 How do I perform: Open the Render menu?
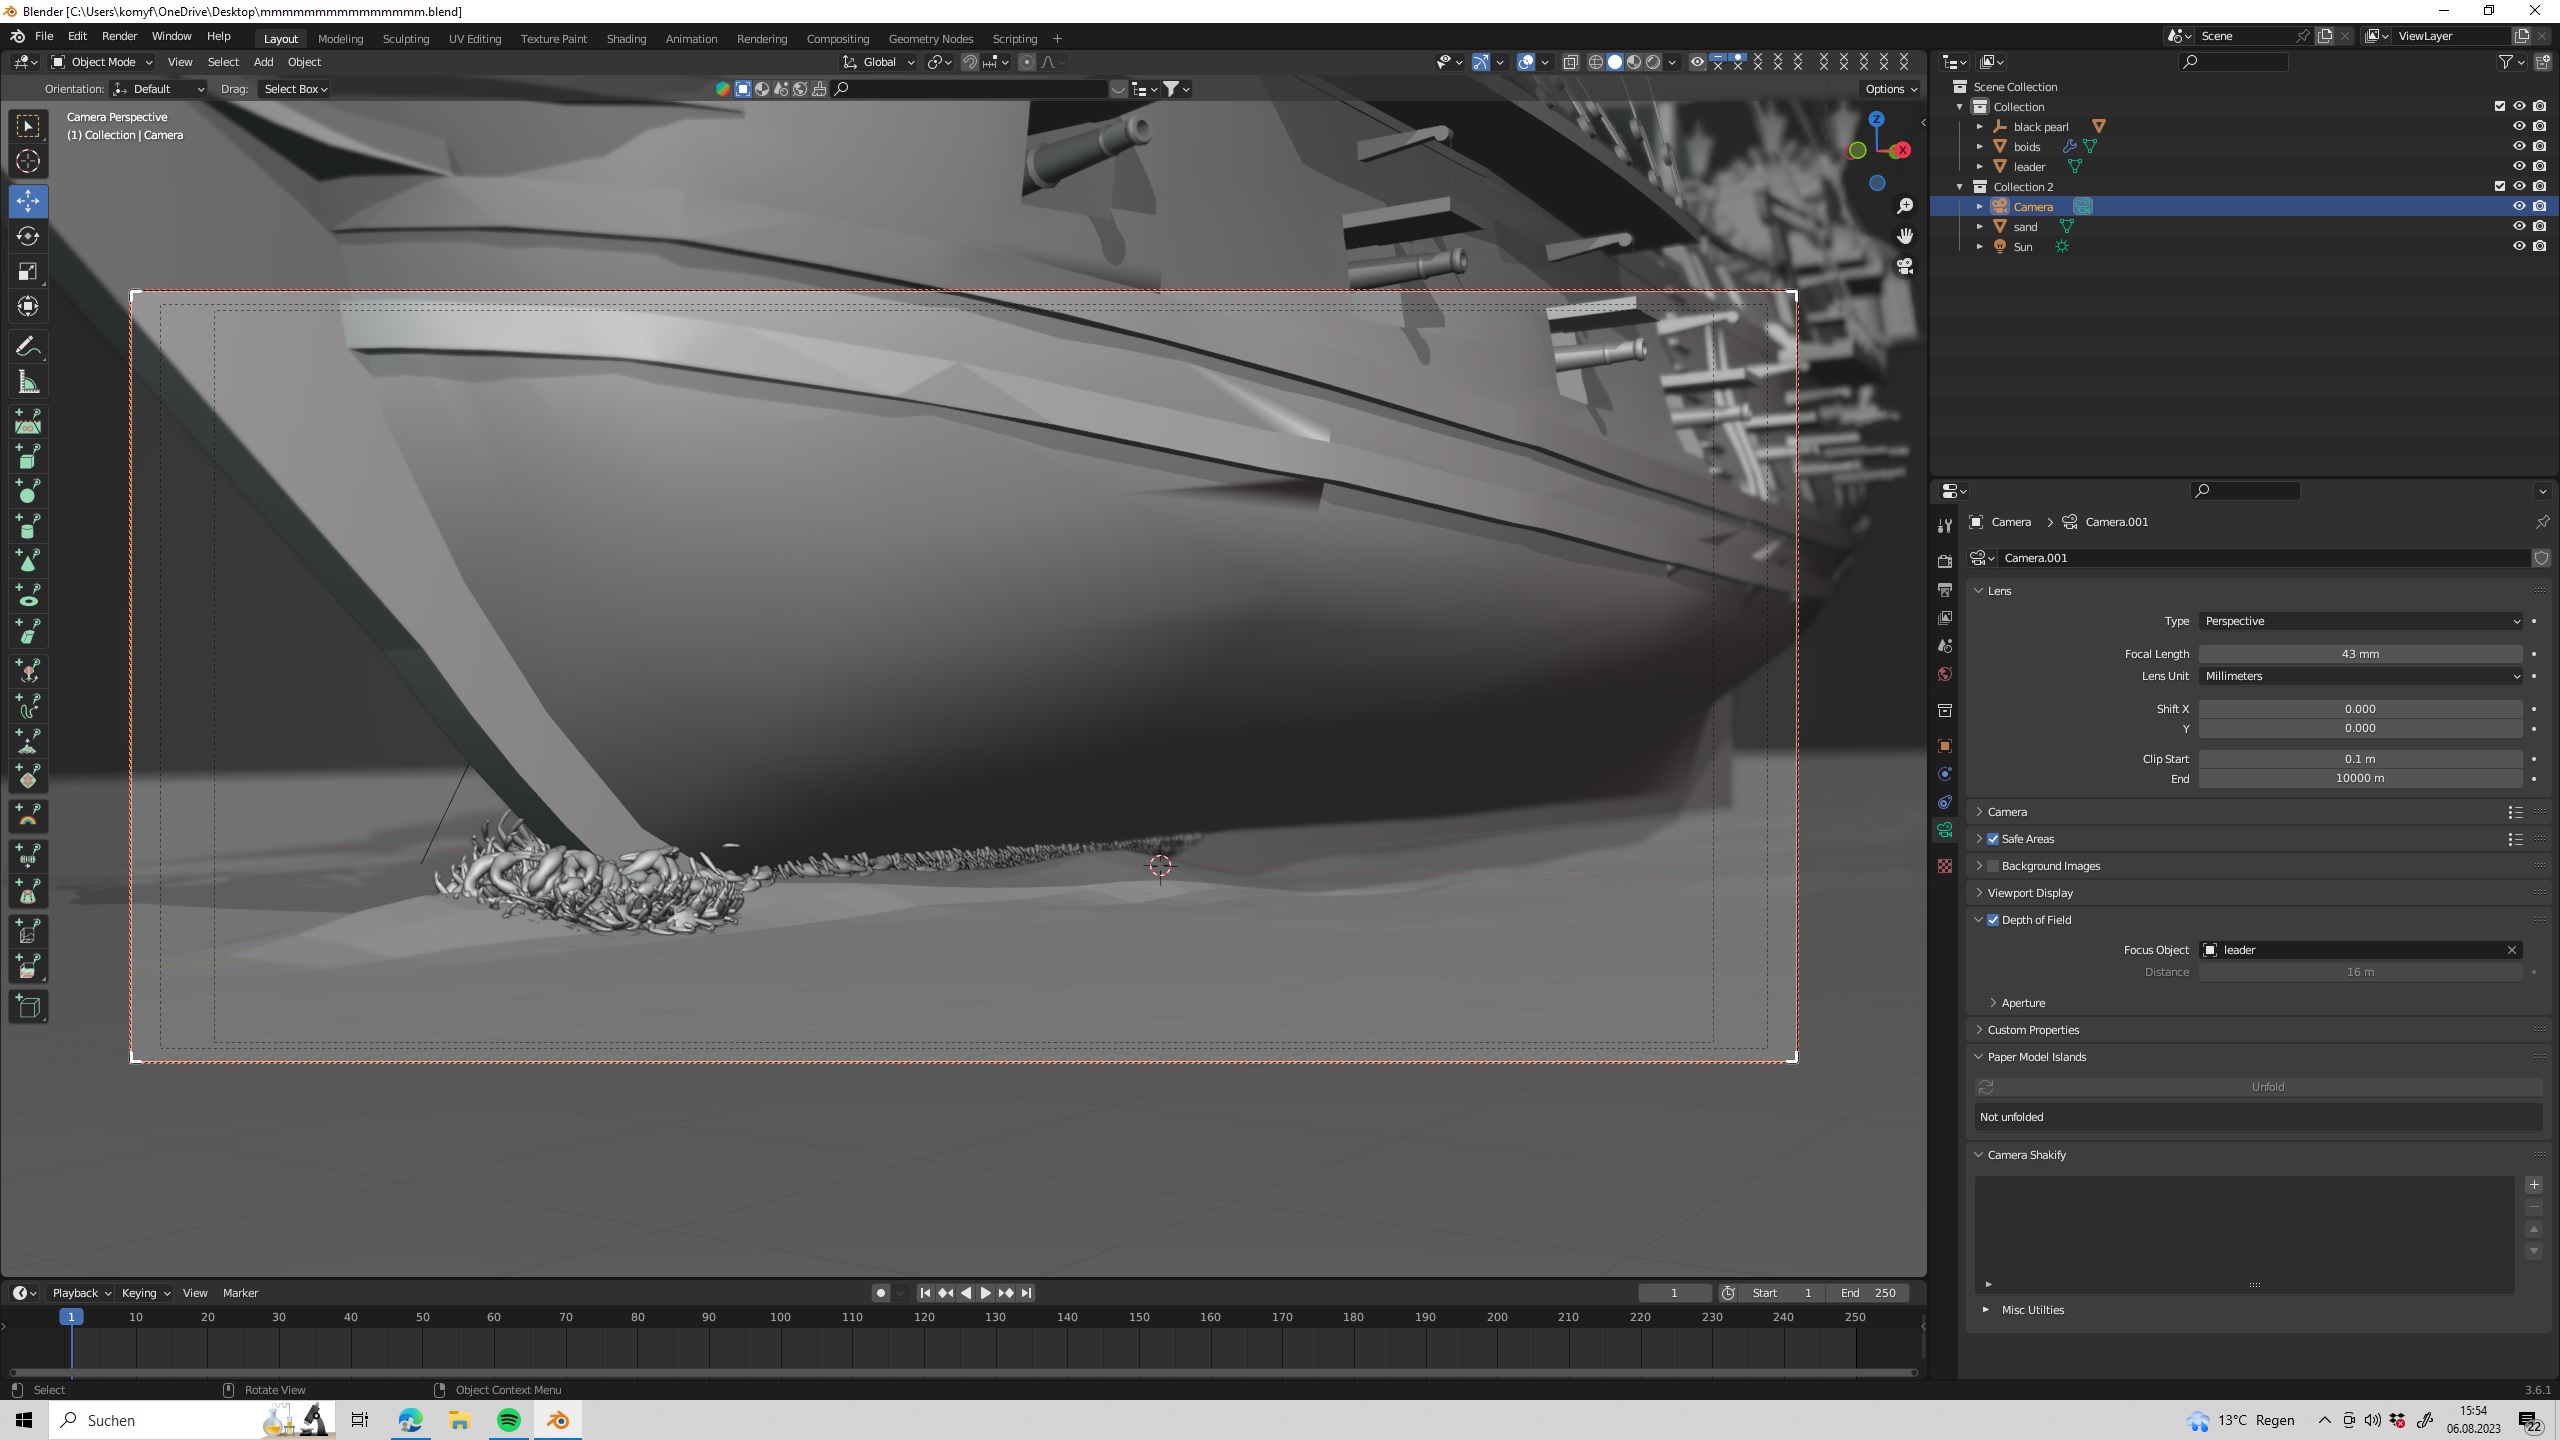119,36
